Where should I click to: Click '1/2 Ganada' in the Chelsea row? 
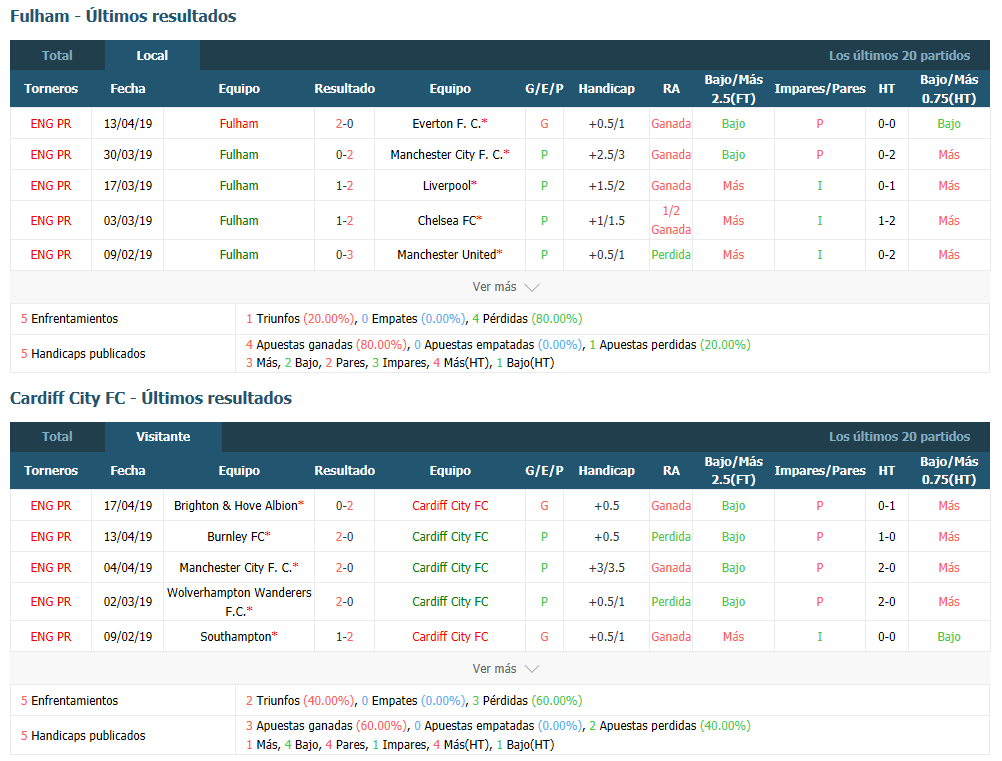(671, 220)
